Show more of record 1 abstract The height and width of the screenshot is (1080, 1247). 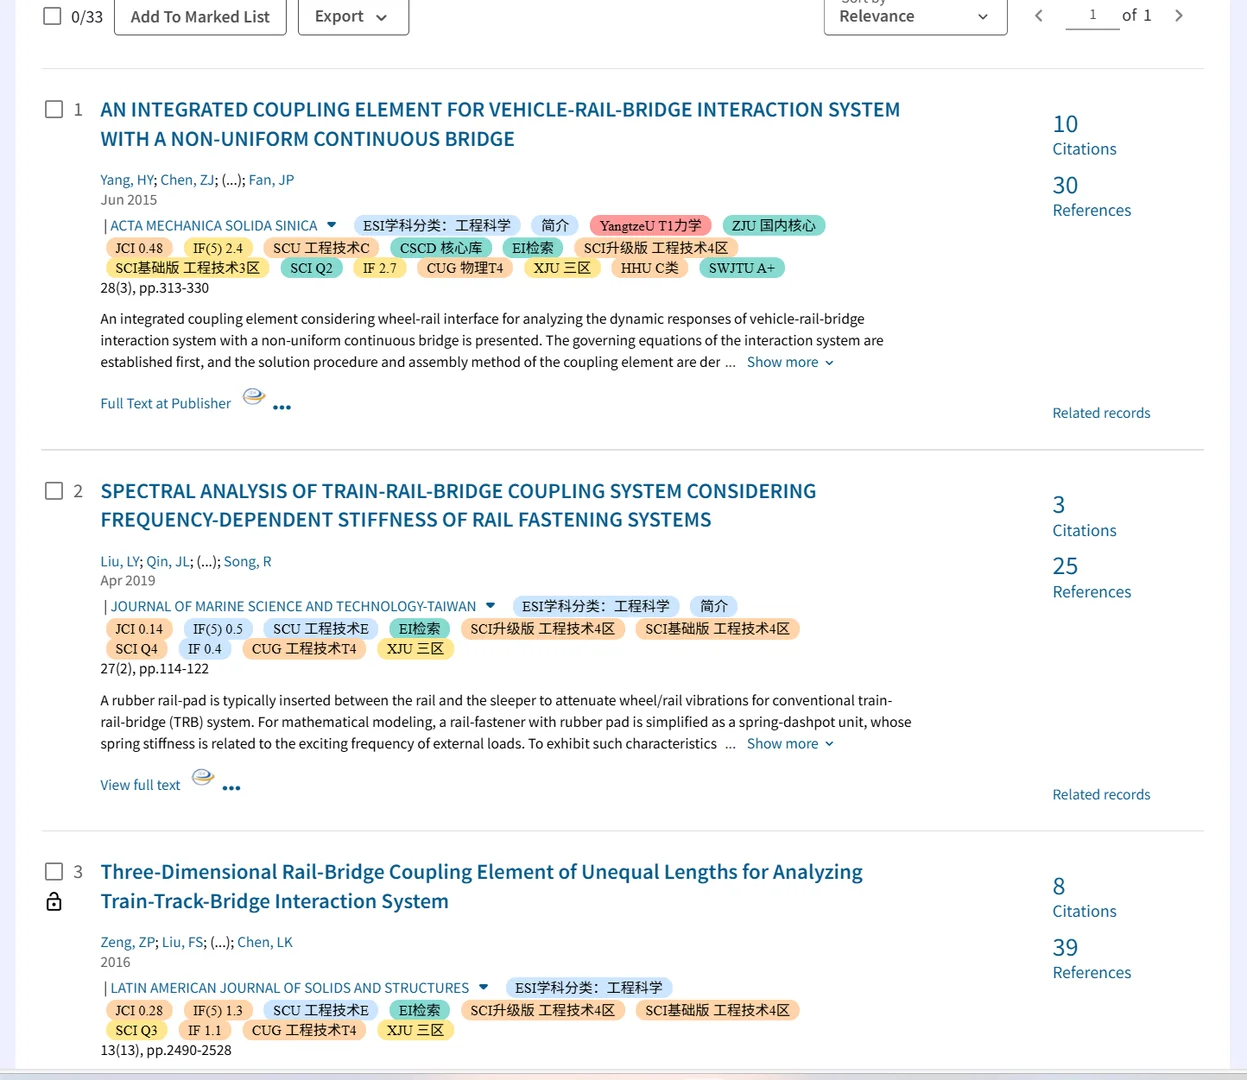pos(790,362)
